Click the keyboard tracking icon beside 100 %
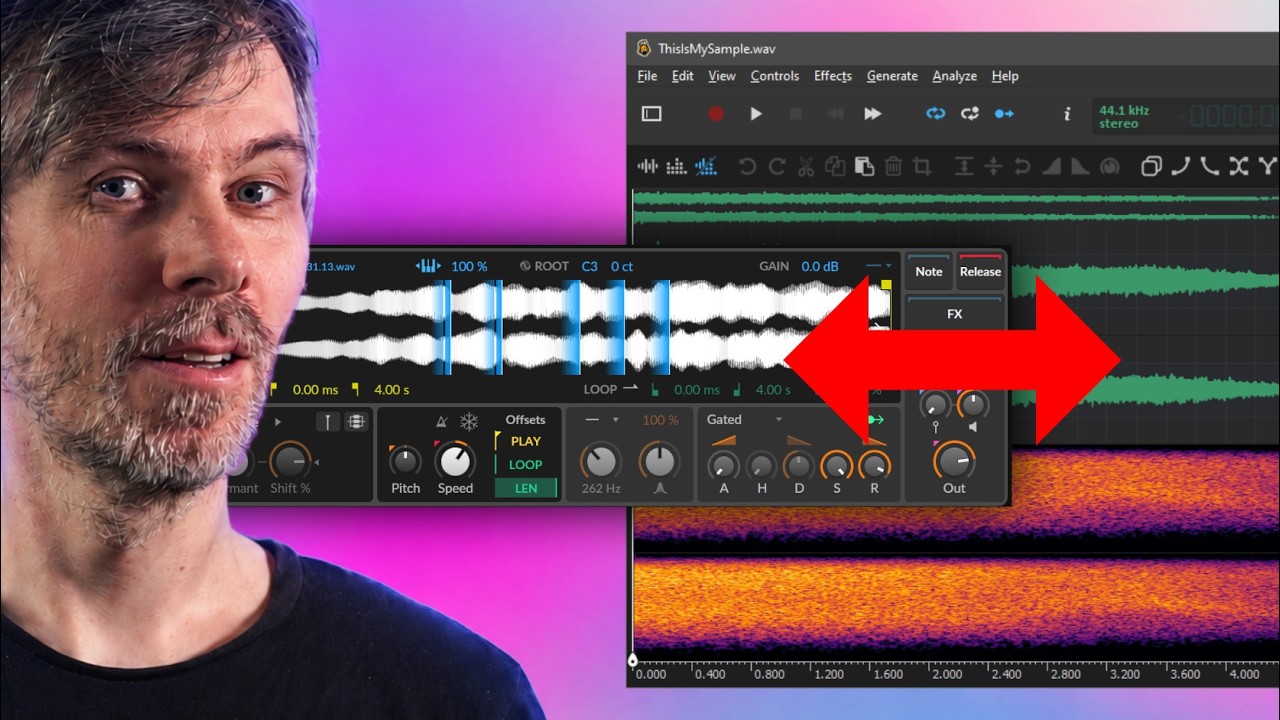The height and width of the screenshot is (720, 1280). click(x=428, y=266)
